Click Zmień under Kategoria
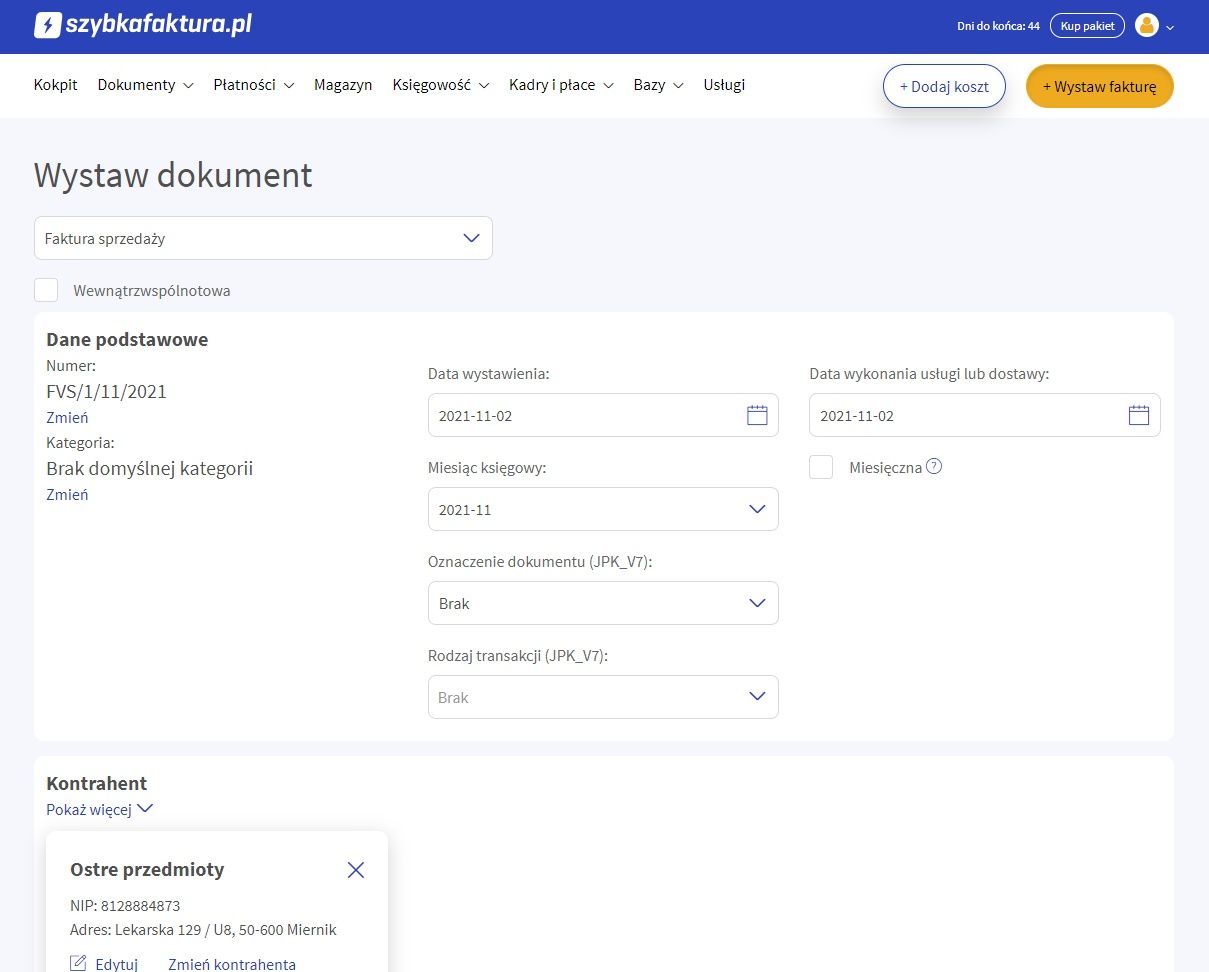1209x972 pixels. (67, 494)
